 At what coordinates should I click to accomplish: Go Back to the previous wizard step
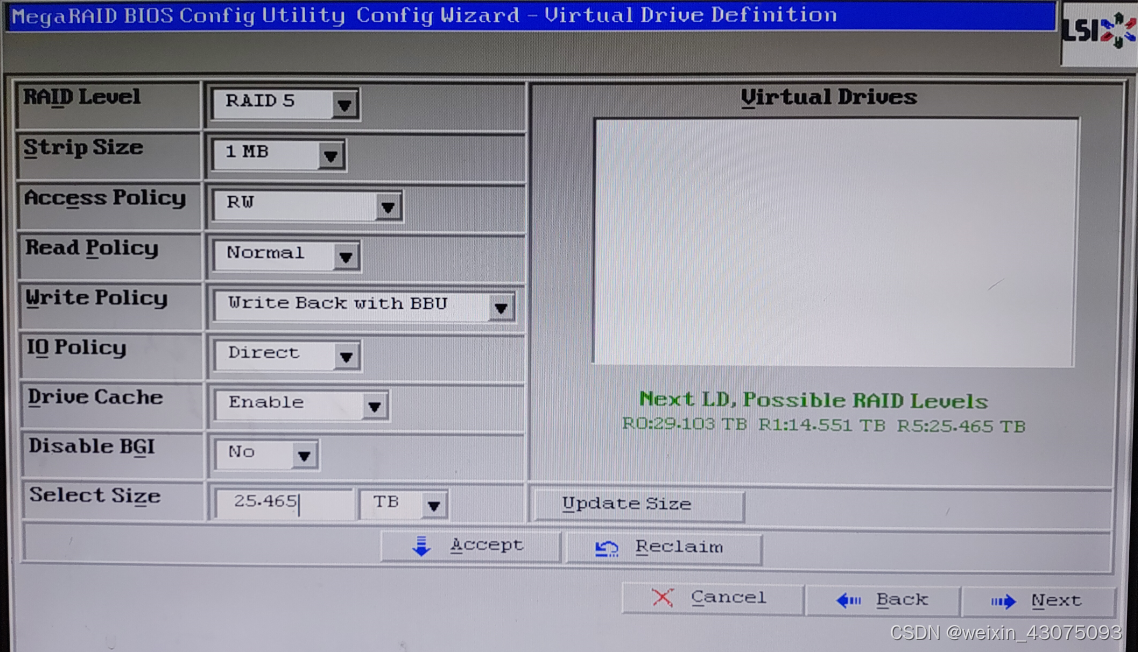(883, 600)
